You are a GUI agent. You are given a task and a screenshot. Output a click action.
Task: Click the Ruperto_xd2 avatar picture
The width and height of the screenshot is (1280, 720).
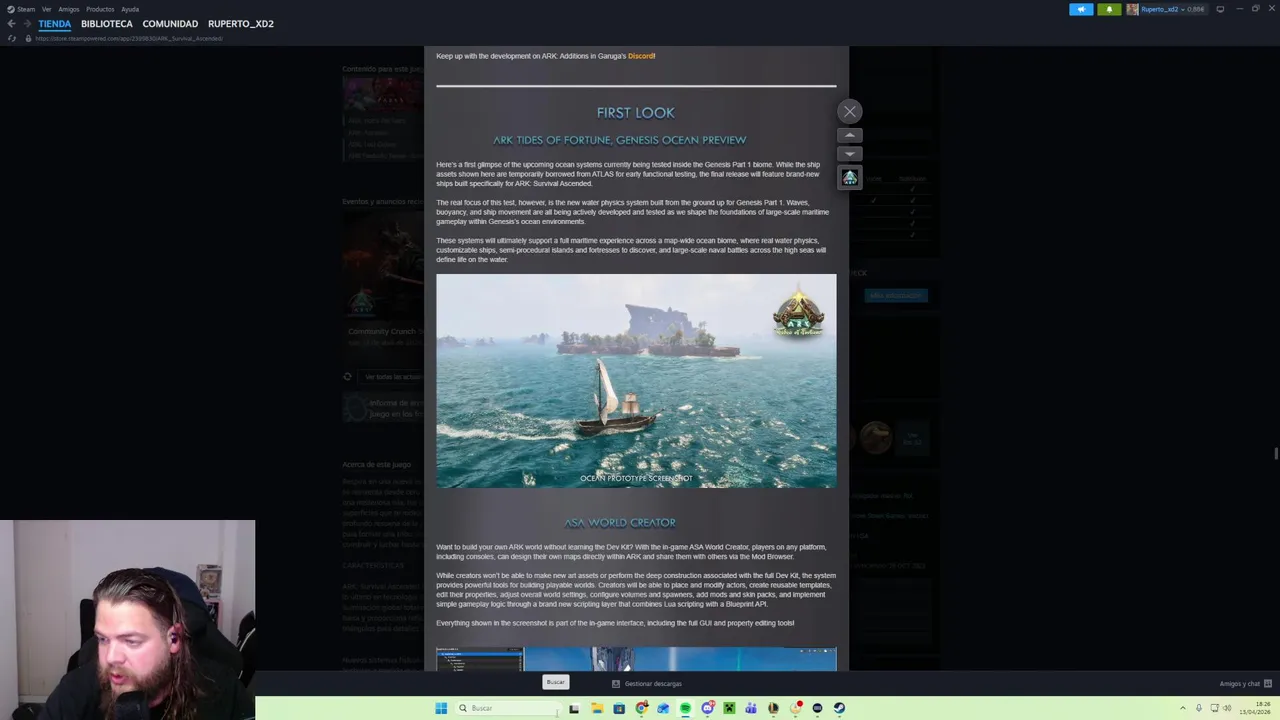tap(1133, 9)
